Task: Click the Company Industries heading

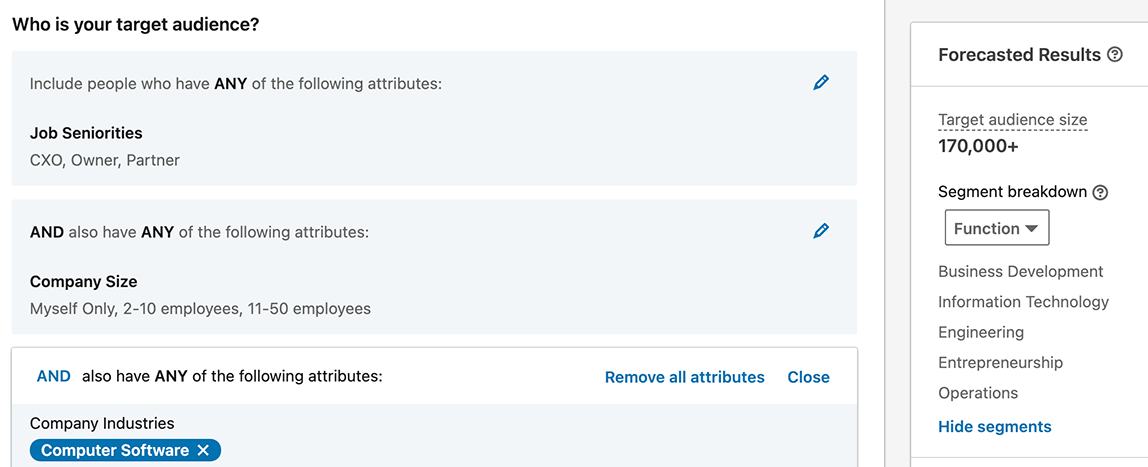Action: click(x=102, y=423)
